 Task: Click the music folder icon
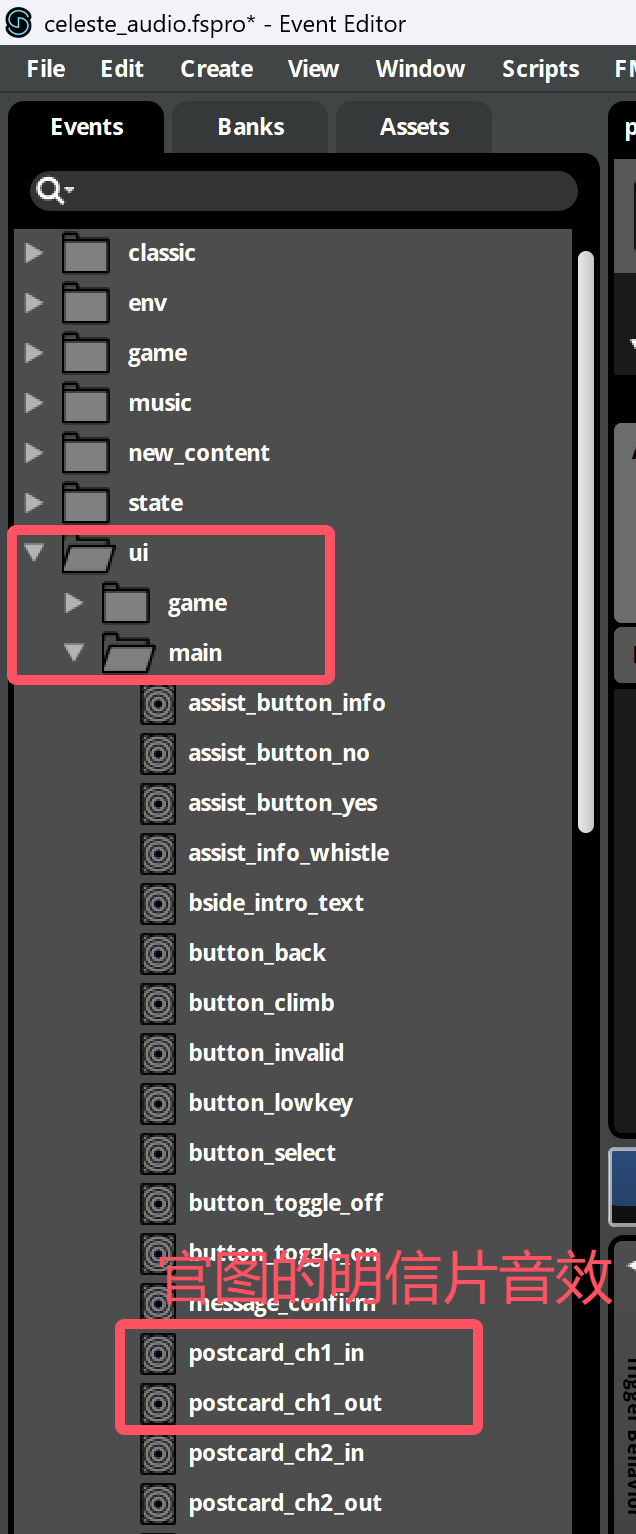tap(86, 403)
